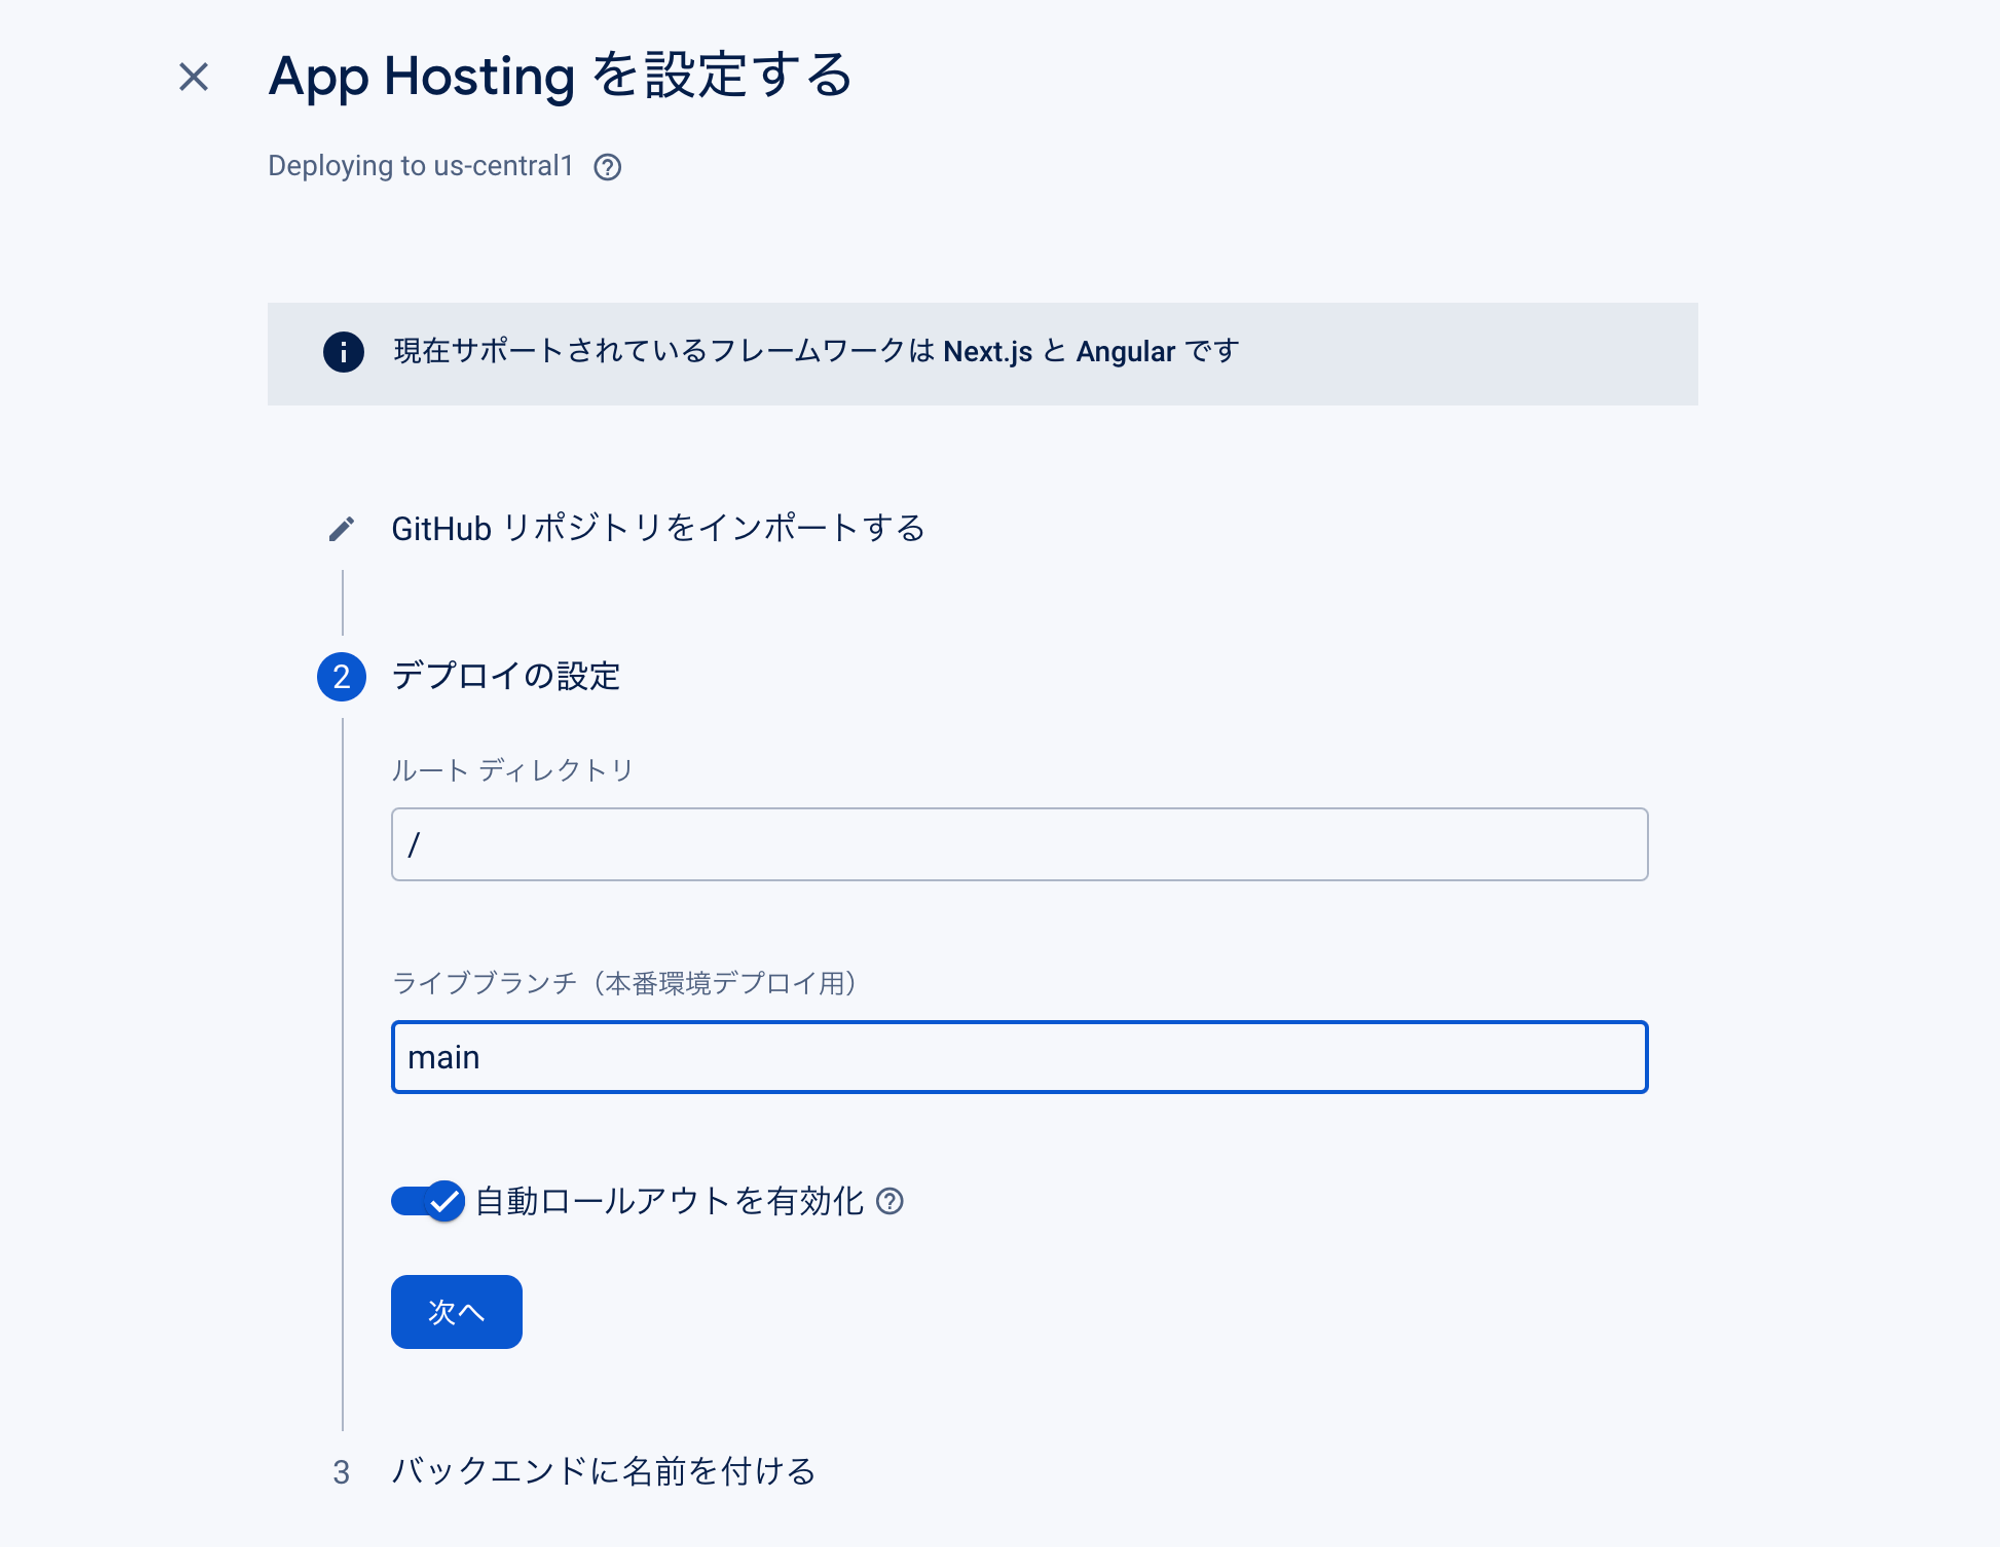Open the help icon beside Deploying to us-central1
2000x1547 pixels.
tap(607, 168)
